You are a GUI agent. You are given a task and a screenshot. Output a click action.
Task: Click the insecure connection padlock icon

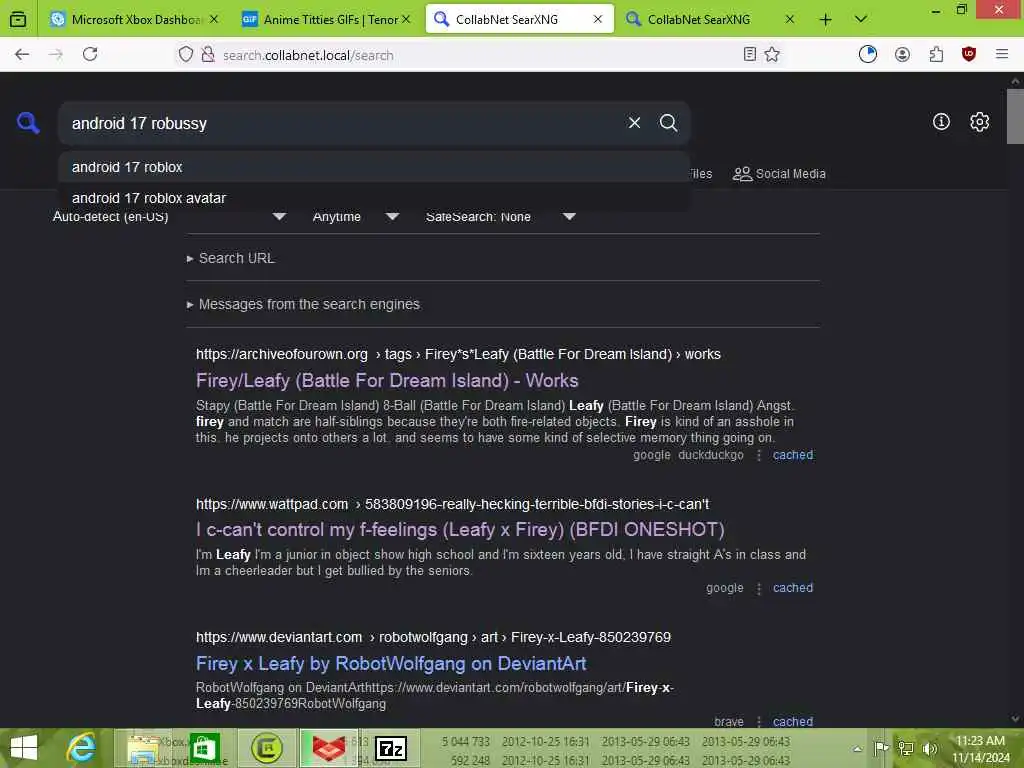coord(208,54)
